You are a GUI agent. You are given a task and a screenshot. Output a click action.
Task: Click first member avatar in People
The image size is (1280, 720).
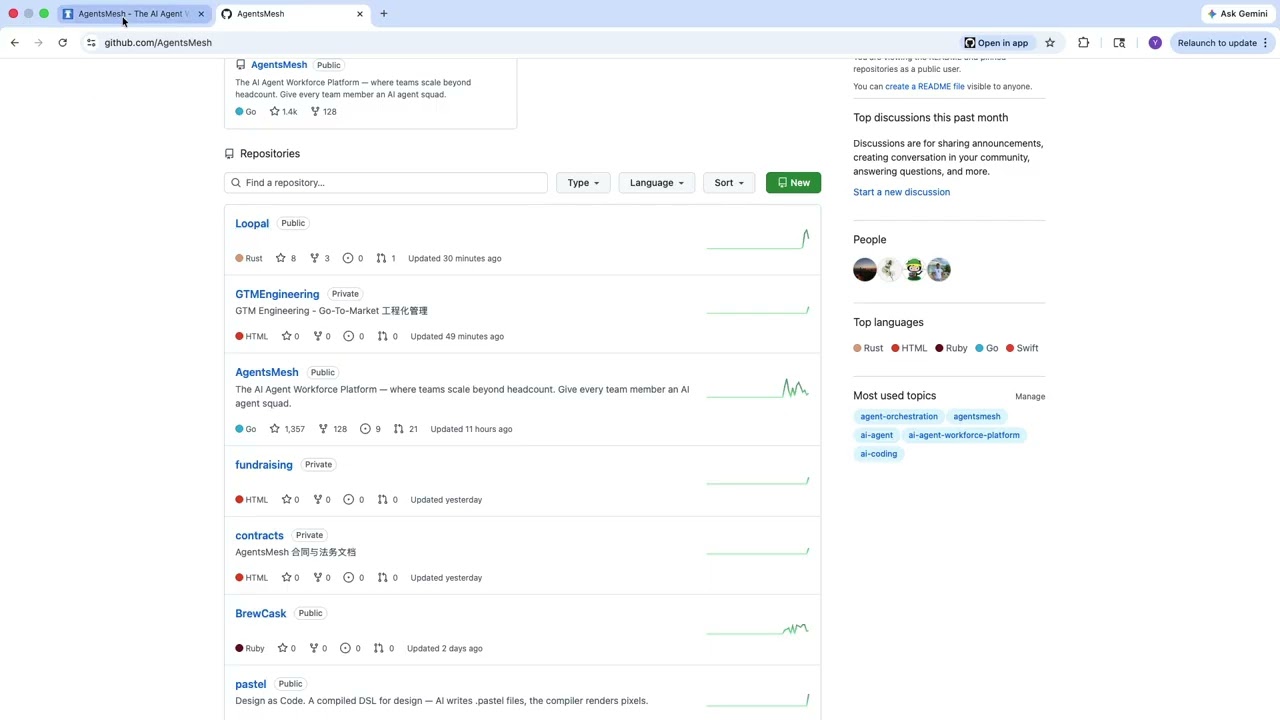pyautogui.click(x=865, y=270)
